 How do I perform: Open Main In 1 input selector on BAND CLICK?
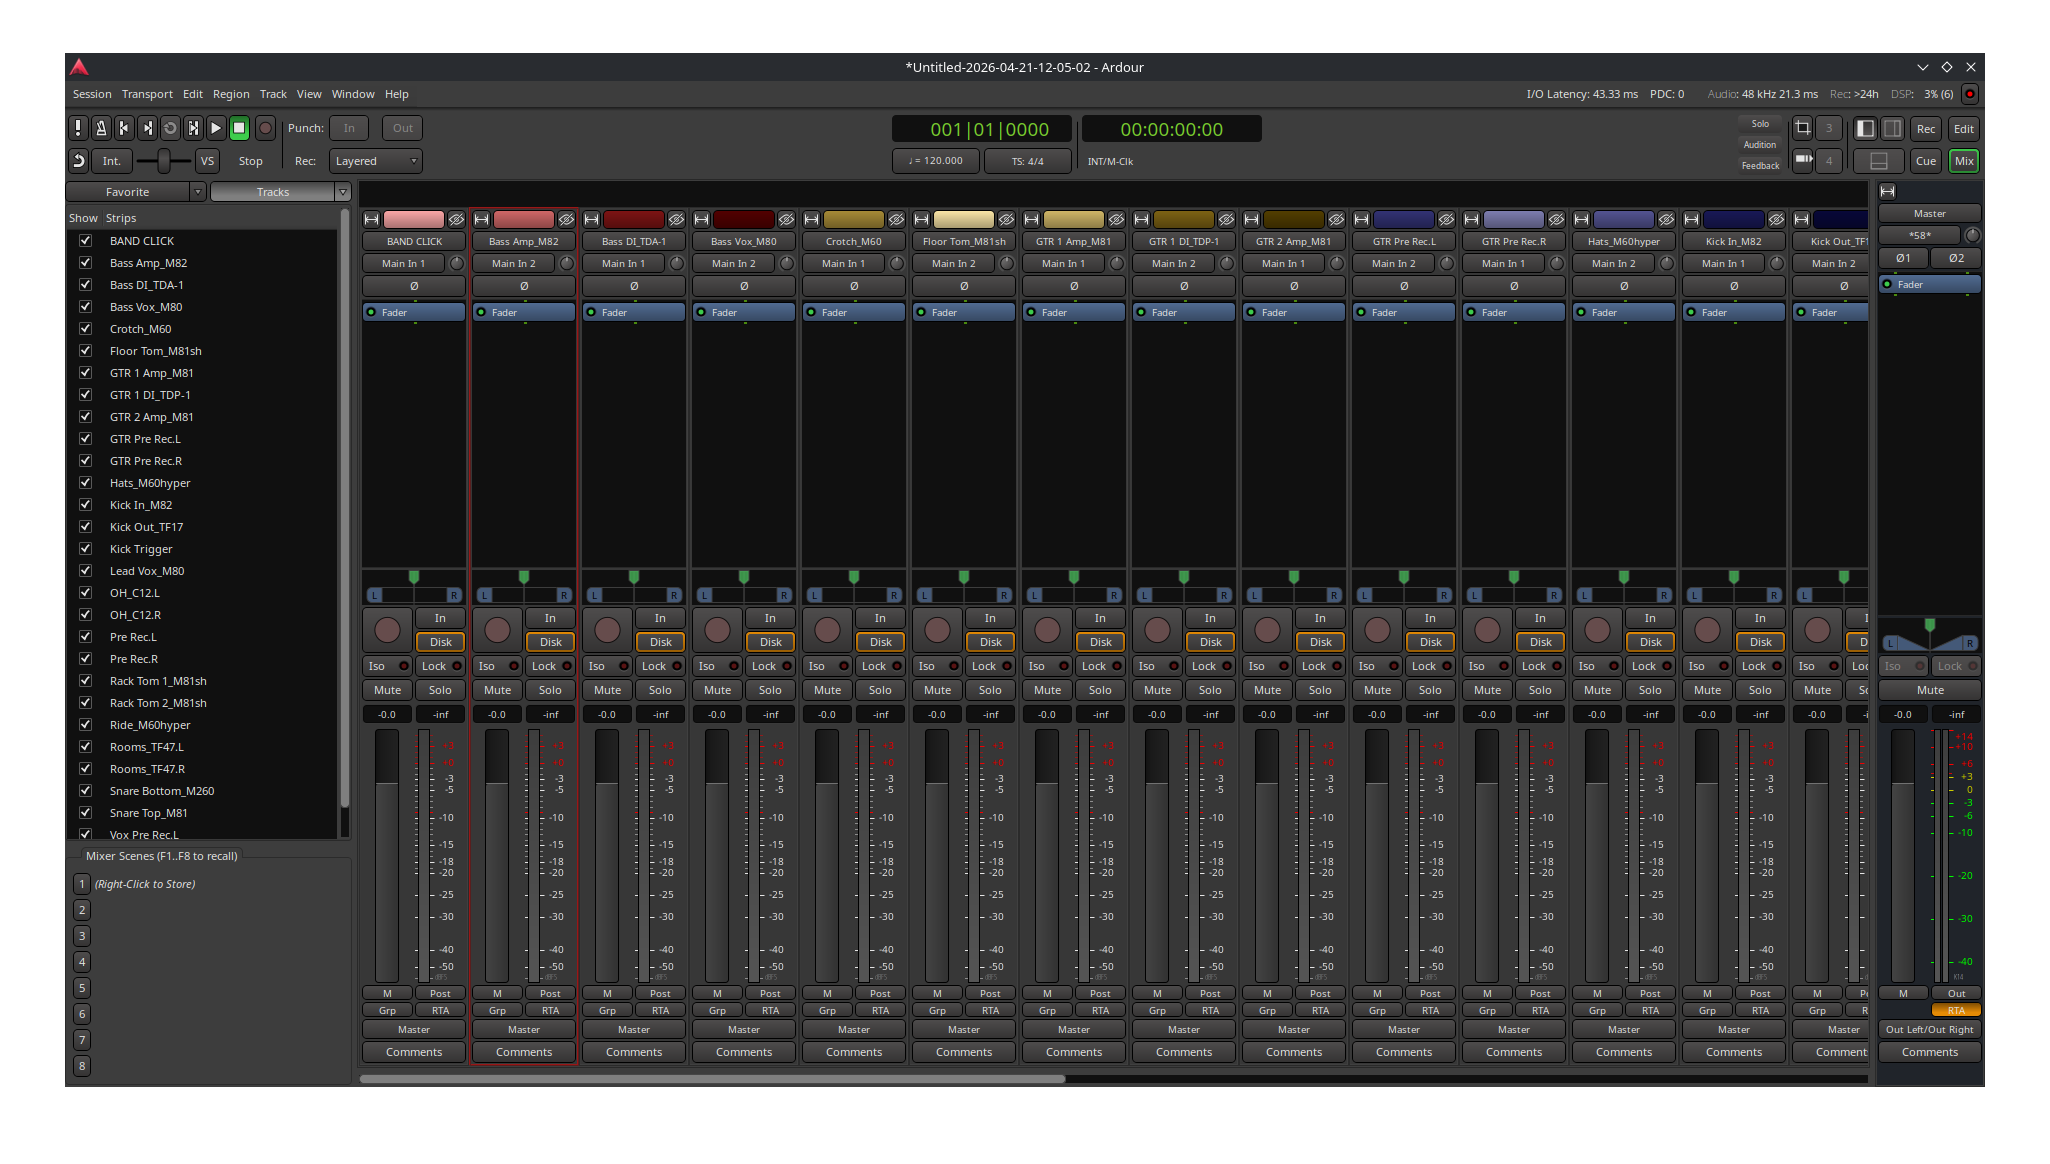coord(404,263)
